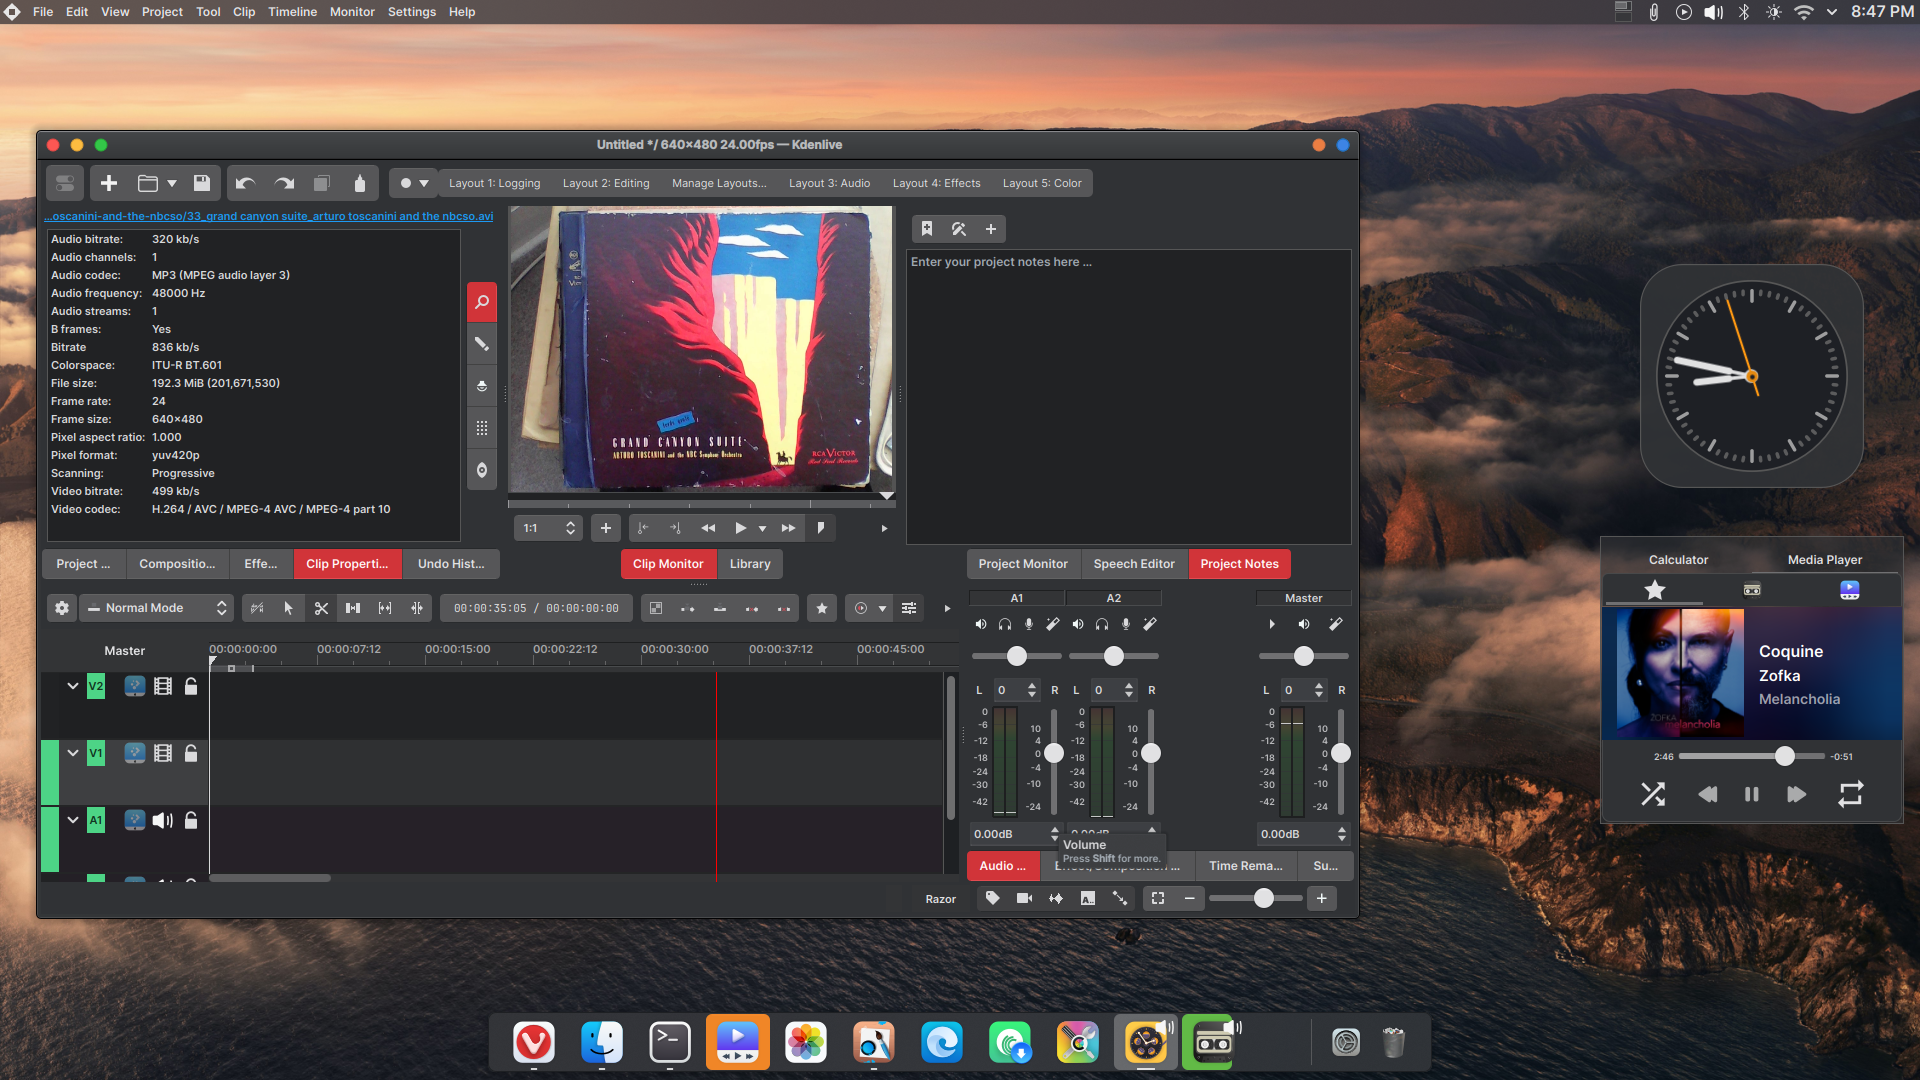Collapse track V1 chevron
Viewport: 1920px width, 1080px height.
(x=73, y=753)
